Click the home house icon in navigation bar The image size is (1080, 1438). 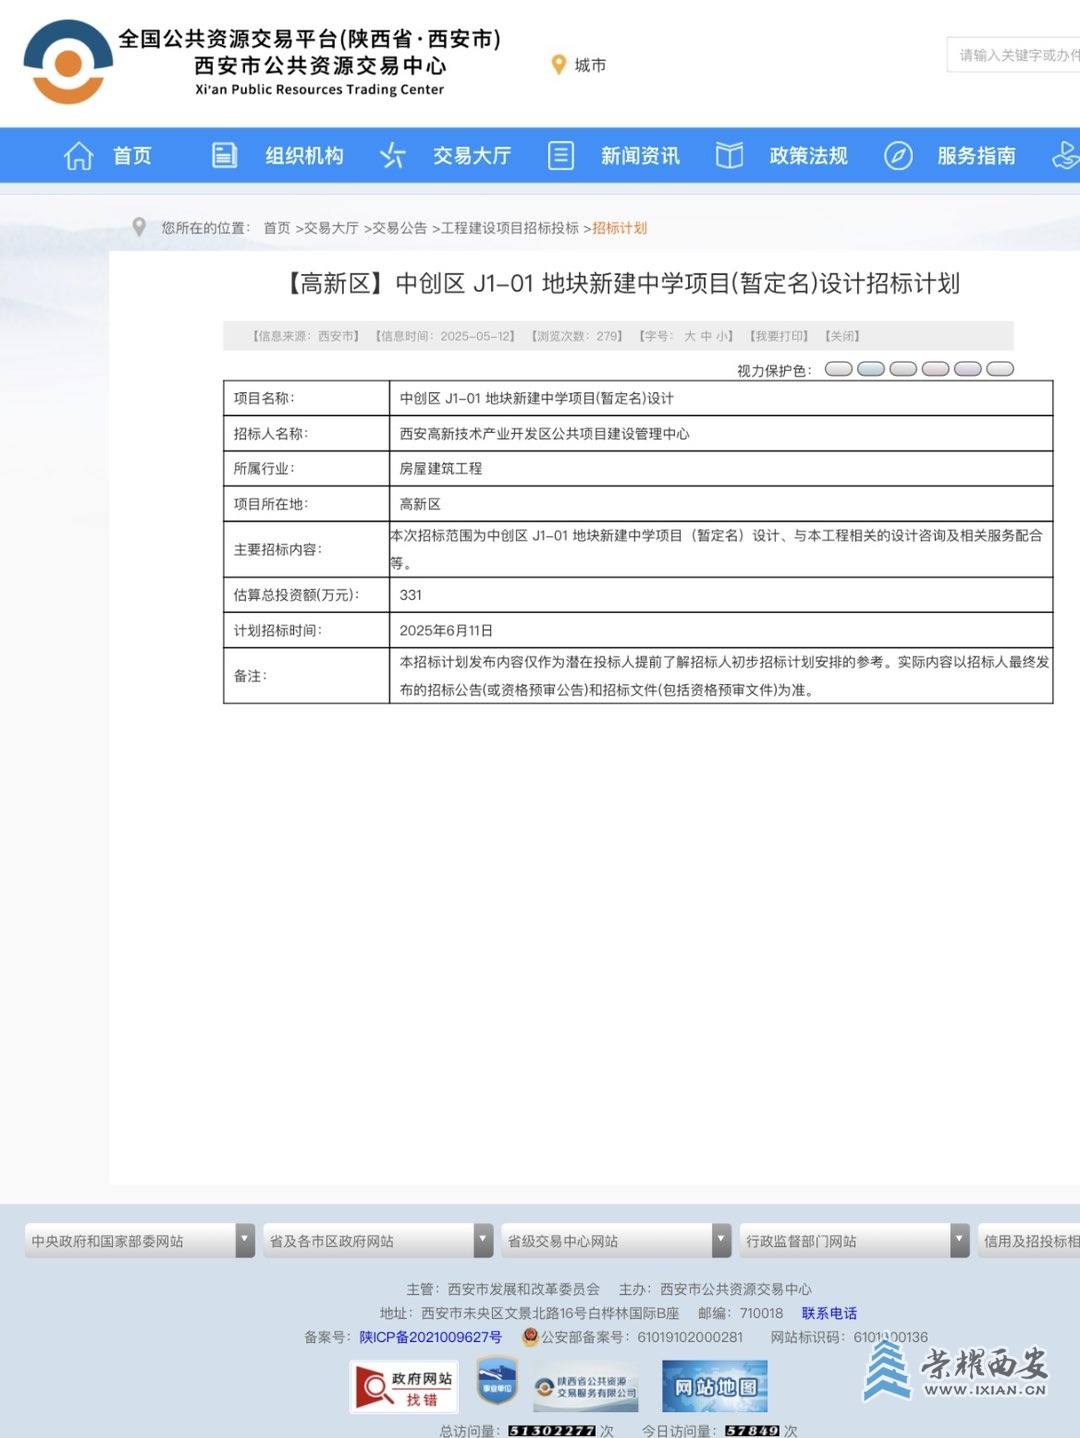coord(78,156)
